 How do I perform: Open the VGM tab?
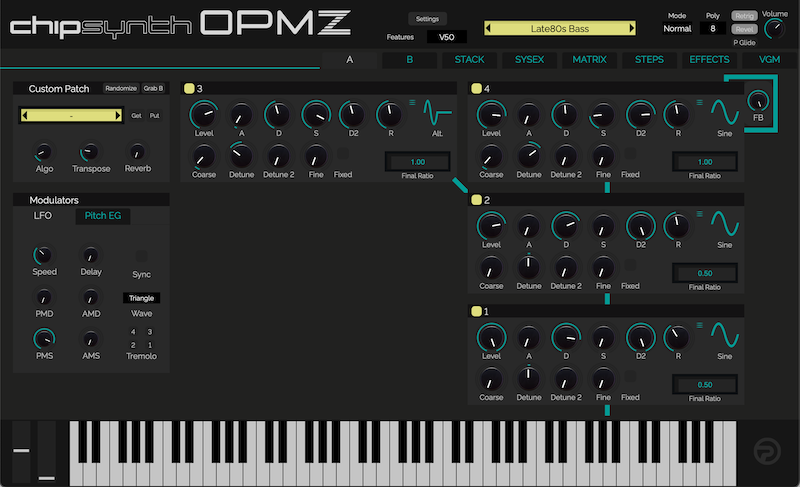click(769, 60)
